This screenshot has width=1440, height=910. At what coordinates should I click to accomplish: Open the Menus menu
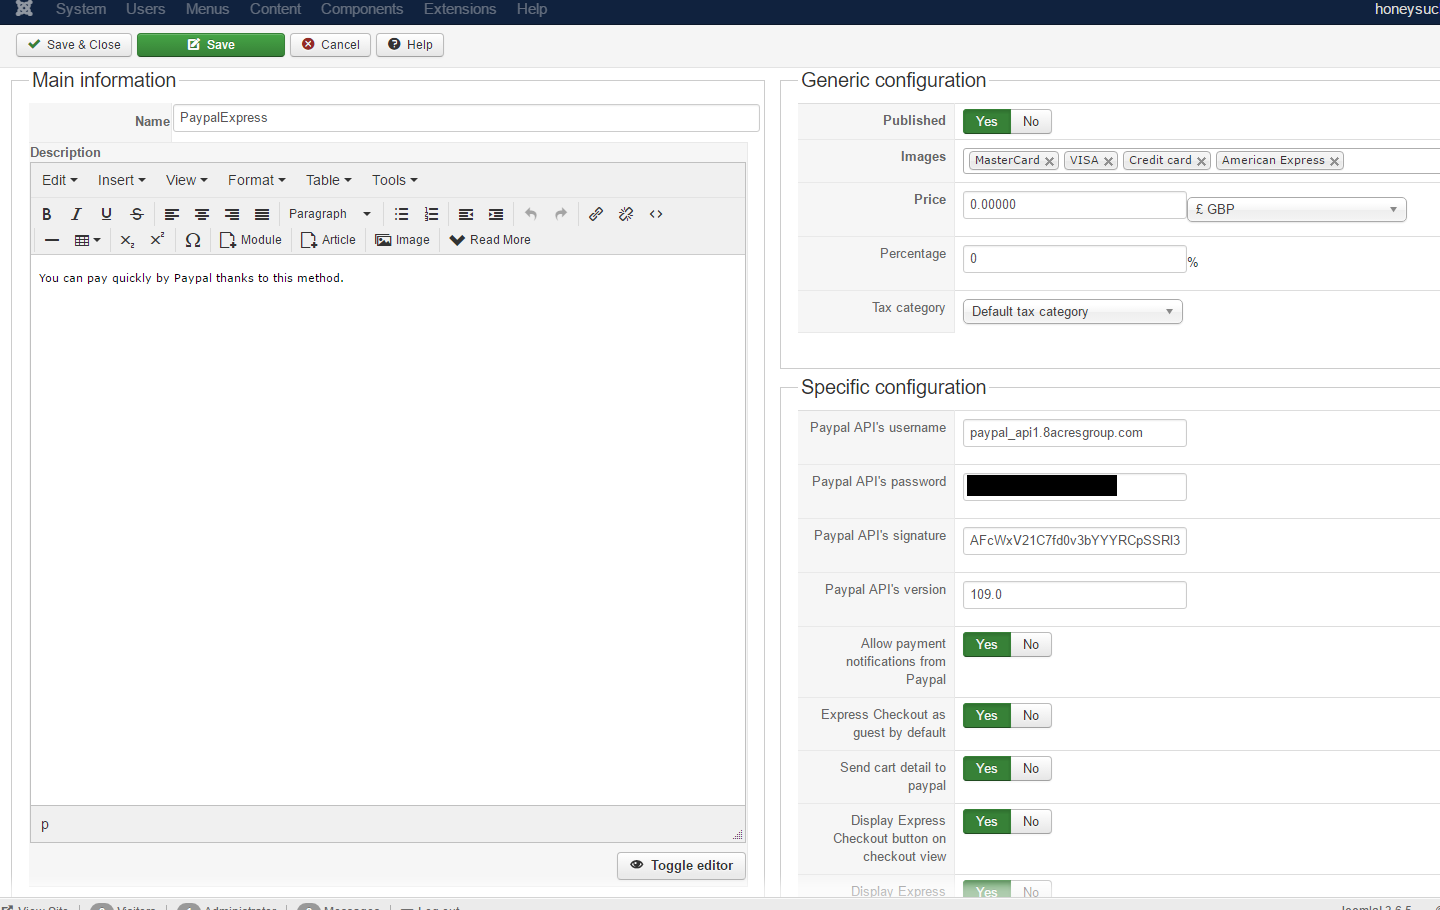point(208,9)
